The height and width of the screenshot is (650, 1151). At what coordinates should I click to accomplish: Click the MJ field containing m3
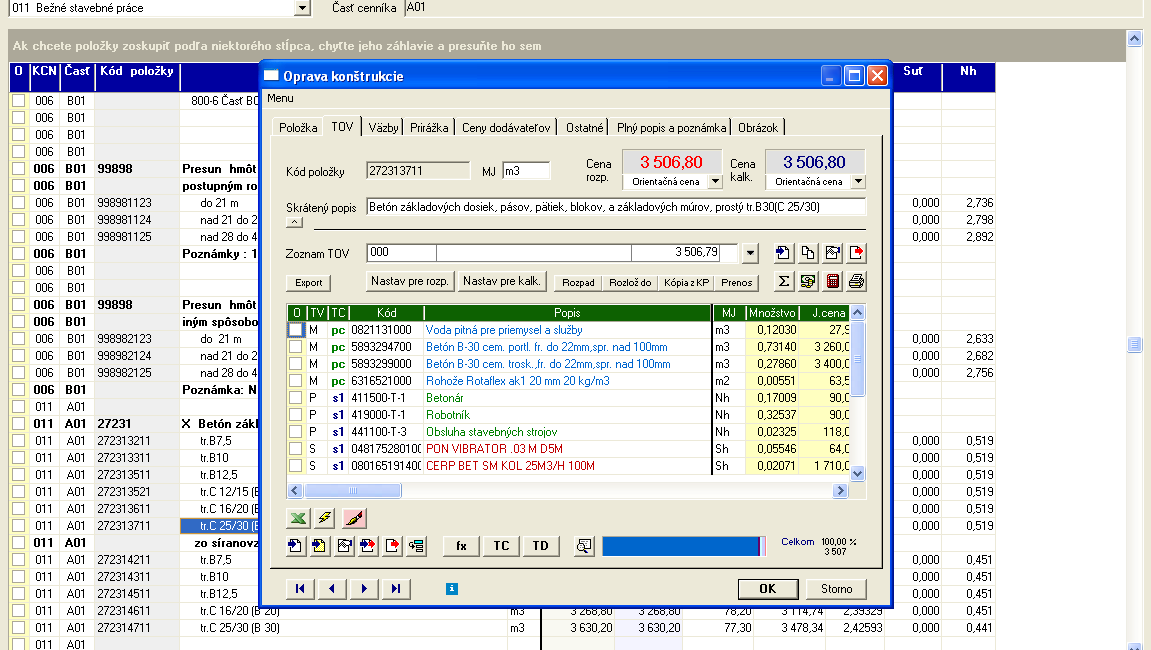point(526,171)
